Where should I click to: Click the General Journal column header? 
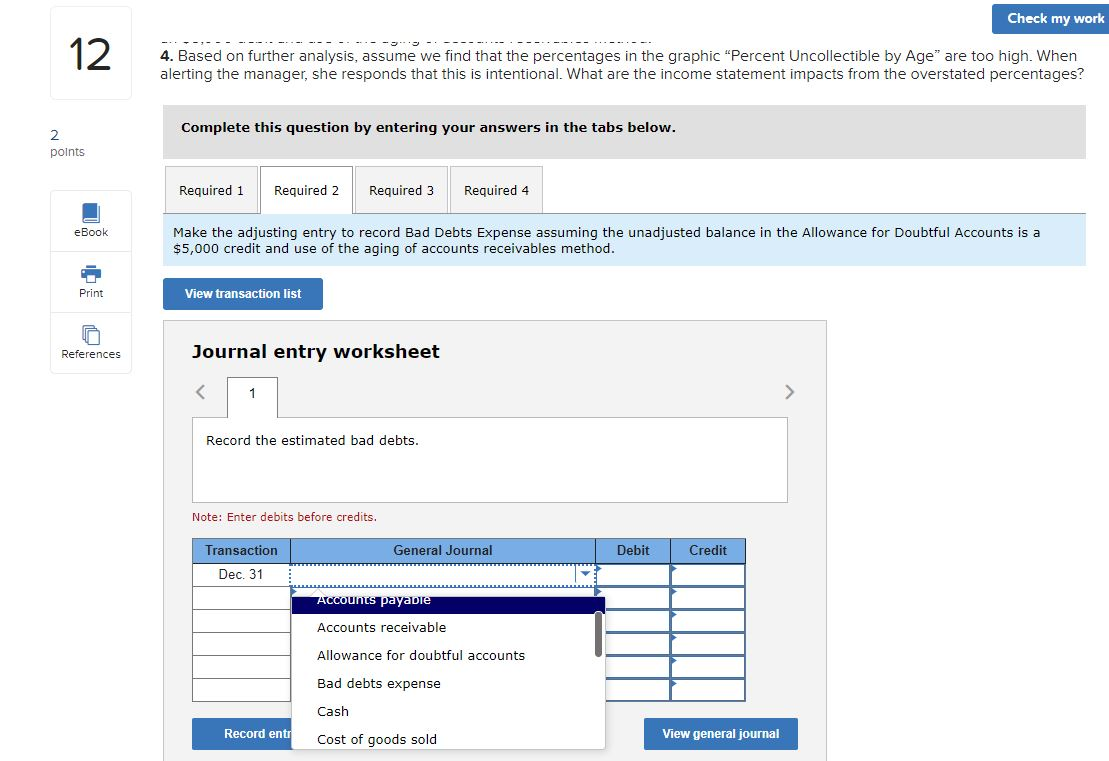(443, 550)
